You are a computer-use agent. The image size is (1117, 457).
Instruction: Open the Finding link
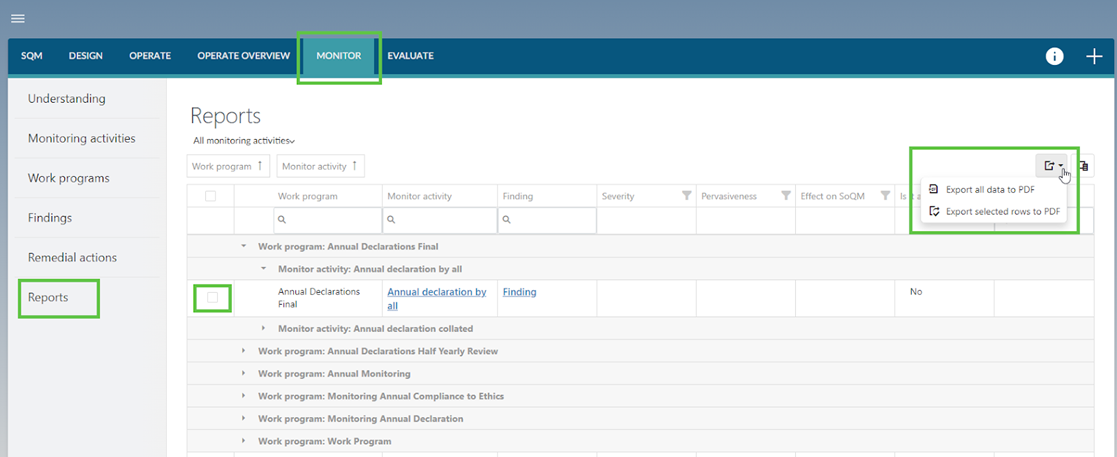[519, 292]
